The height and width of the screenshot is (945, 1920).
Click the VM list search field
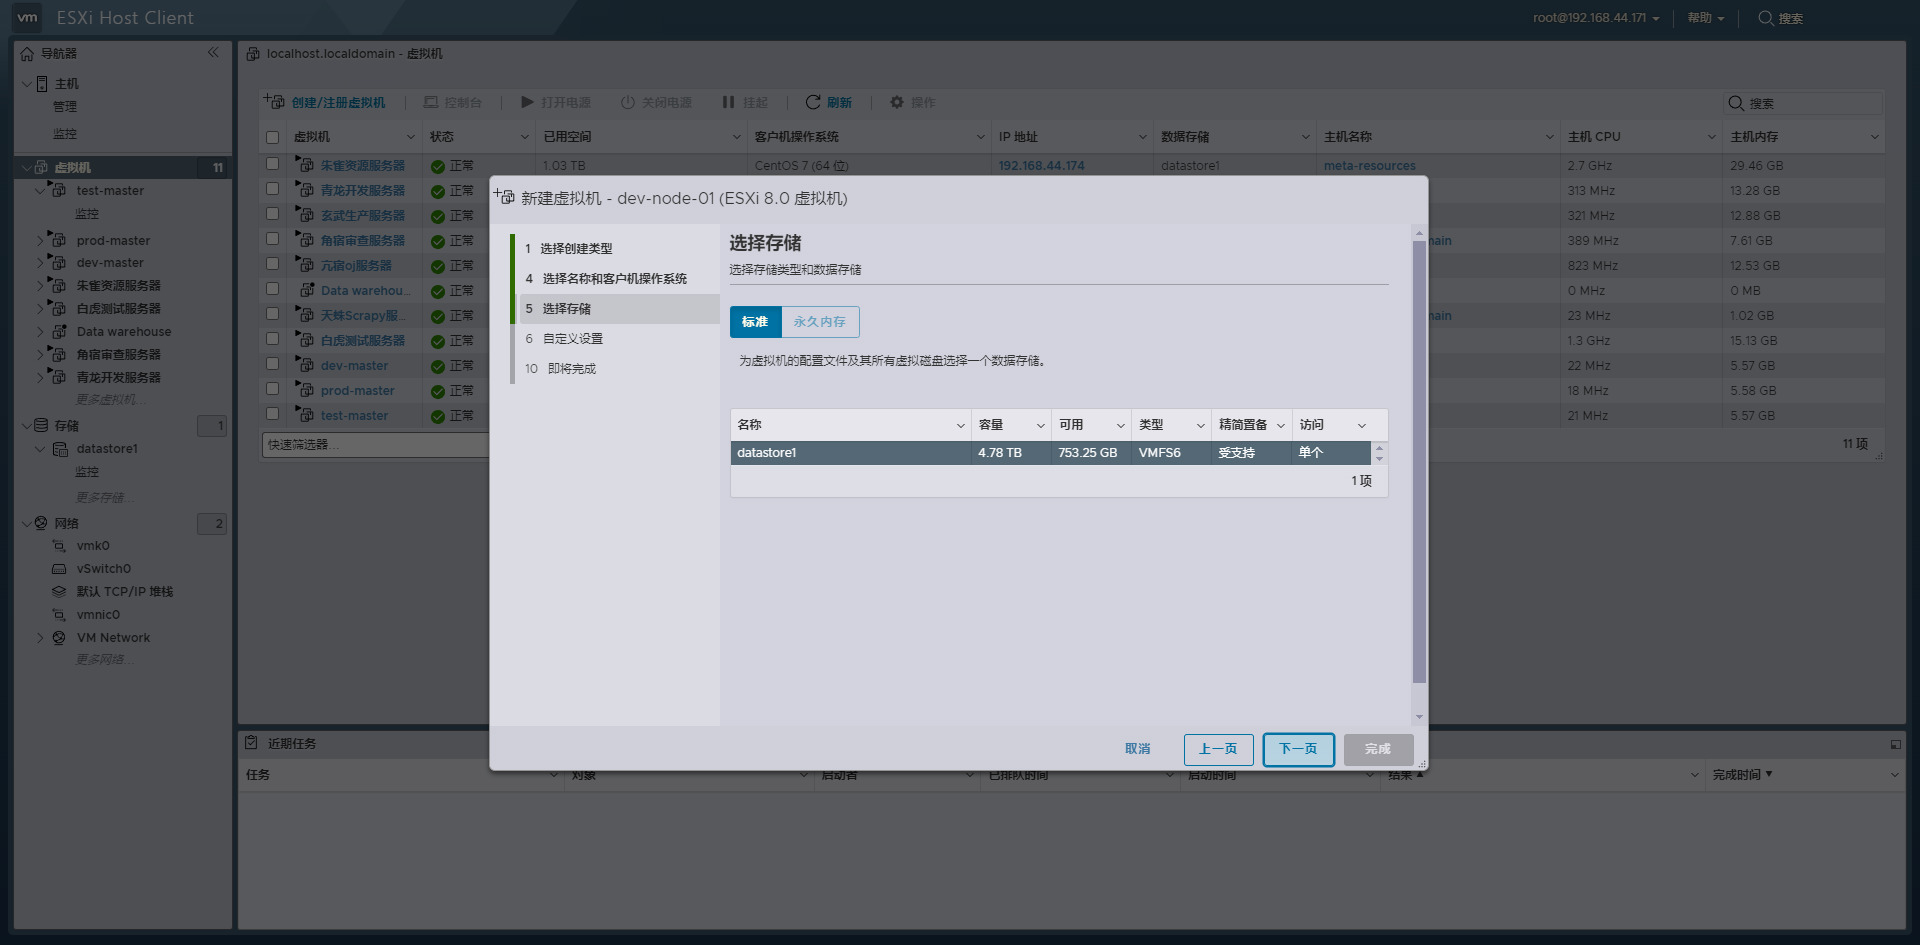point(1804,103)
